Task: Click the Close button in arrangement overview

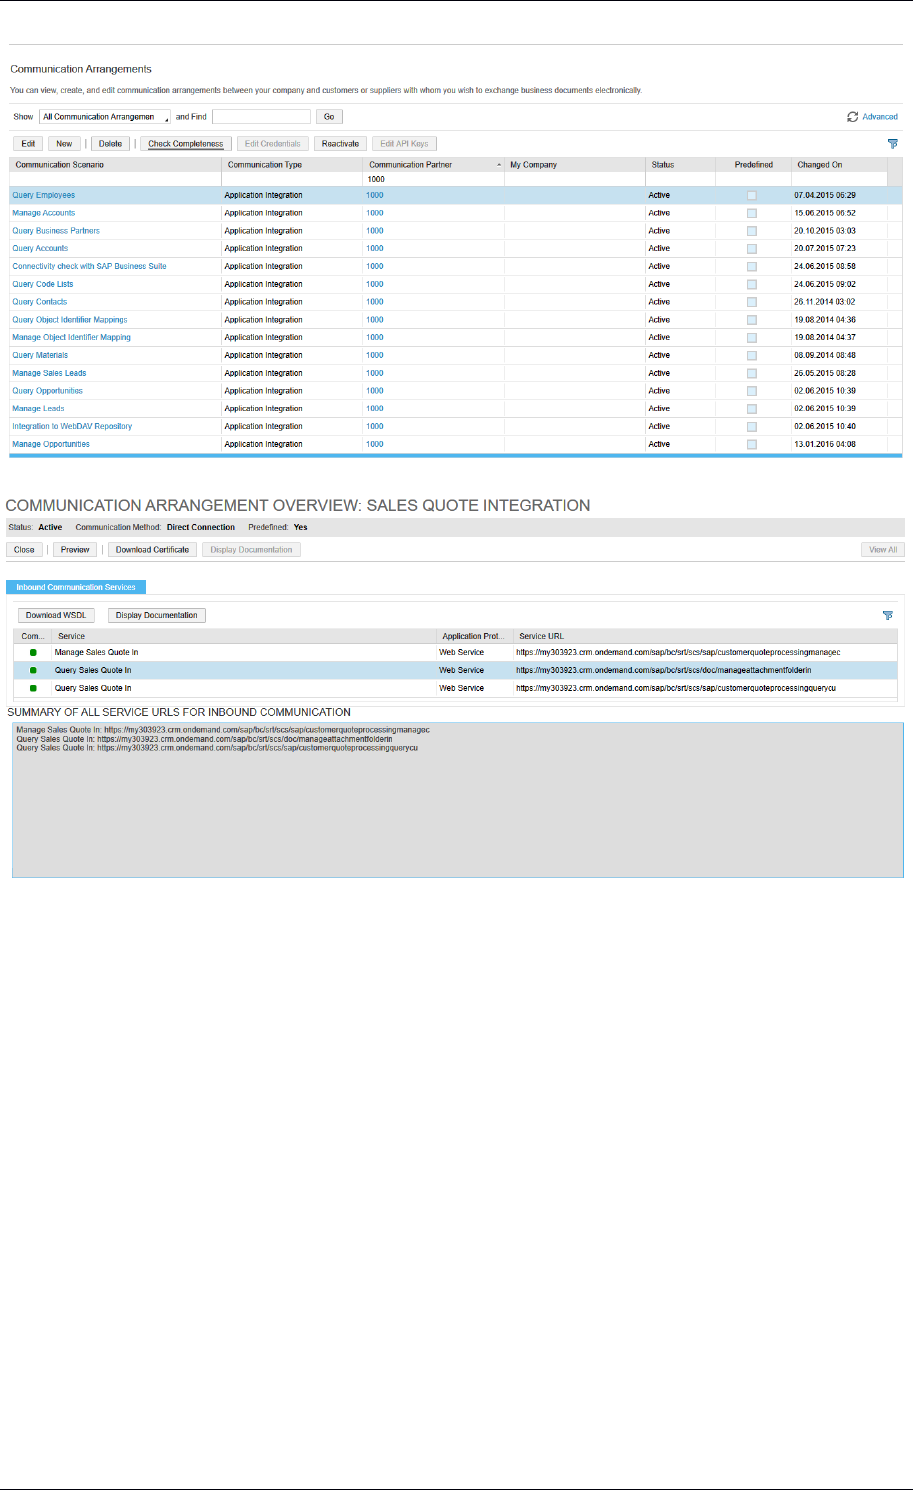Action: [x=24, y=550]
